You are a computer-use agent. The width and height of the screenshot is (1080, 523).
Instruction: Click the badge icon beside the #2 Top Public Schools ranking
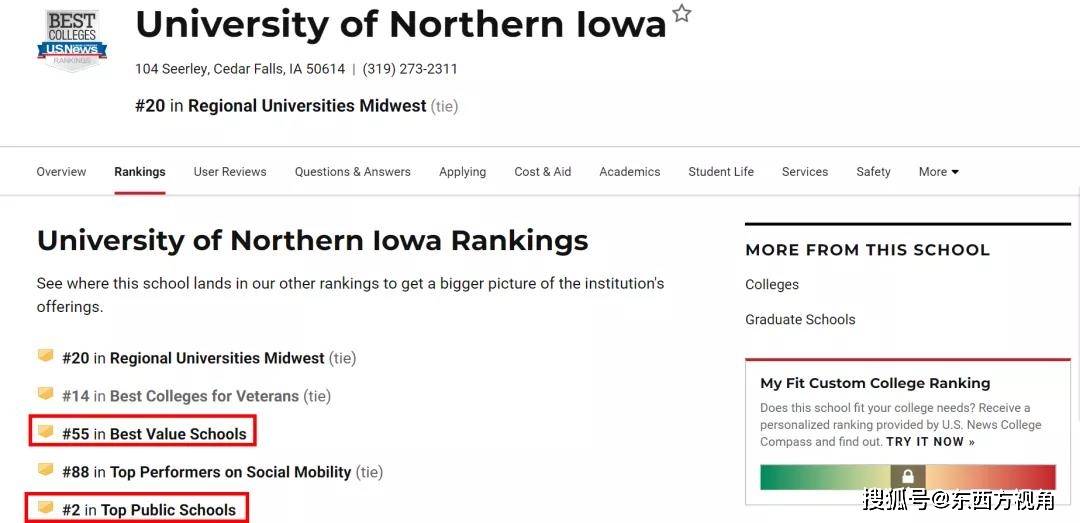(45, 509)
